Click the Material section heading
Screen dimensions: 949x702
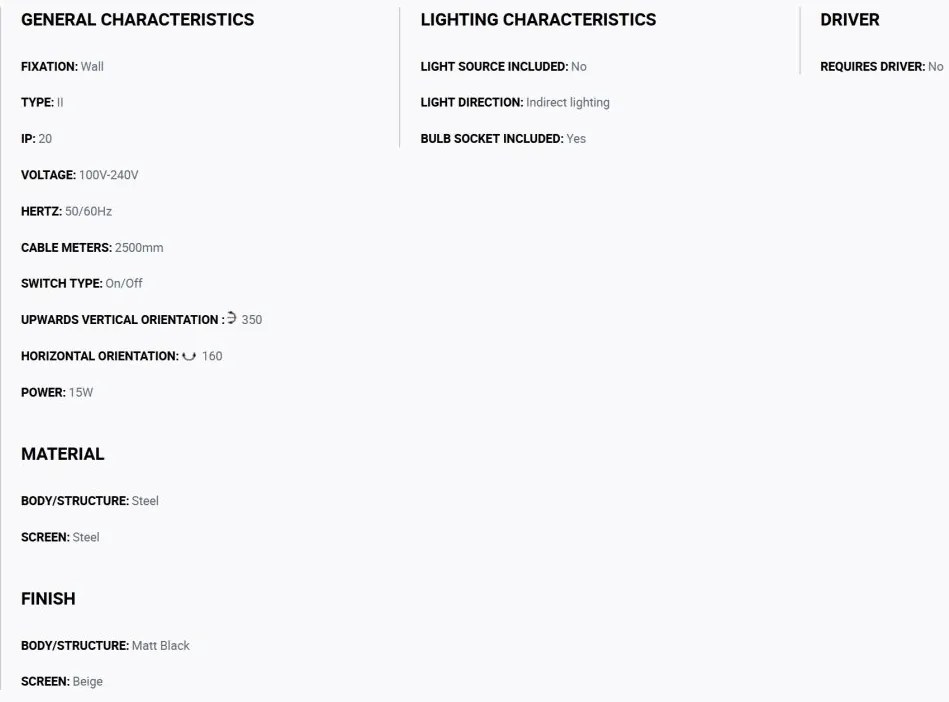[62, 454]
